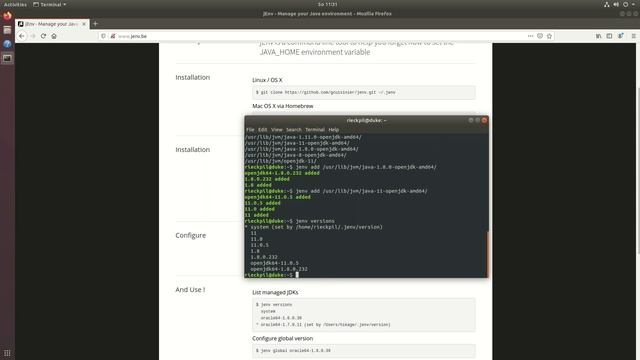Open the terminal Edit menu

tap(262, 129)
